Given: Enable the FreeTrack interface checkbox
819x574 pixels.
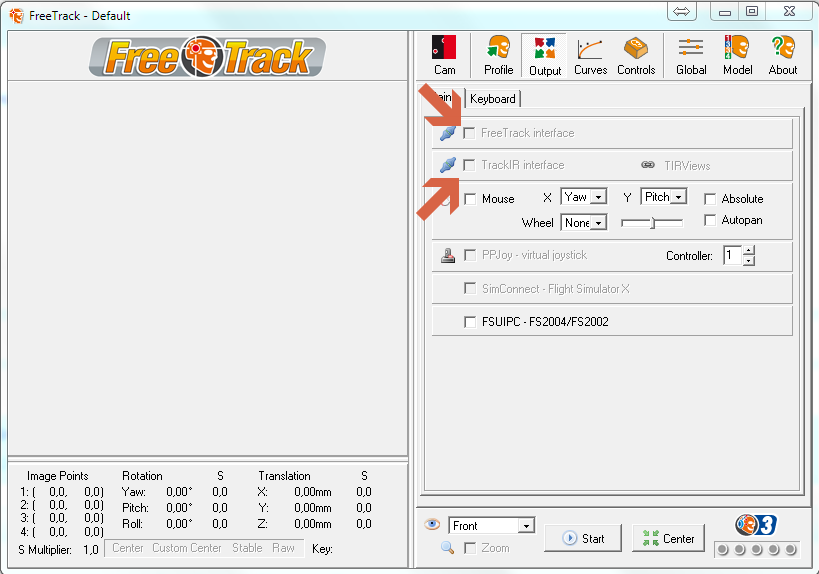Looking at the screenshot, I should tap(469, 133).
